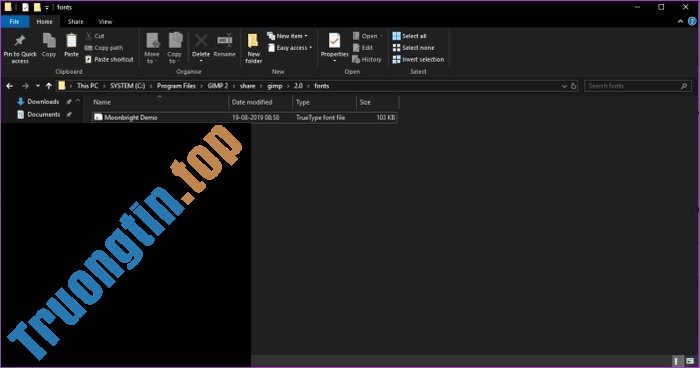Select Cut in Clipboard group
Image resolution: width=700 pixels, height=368 pixels.
(95, 36)
